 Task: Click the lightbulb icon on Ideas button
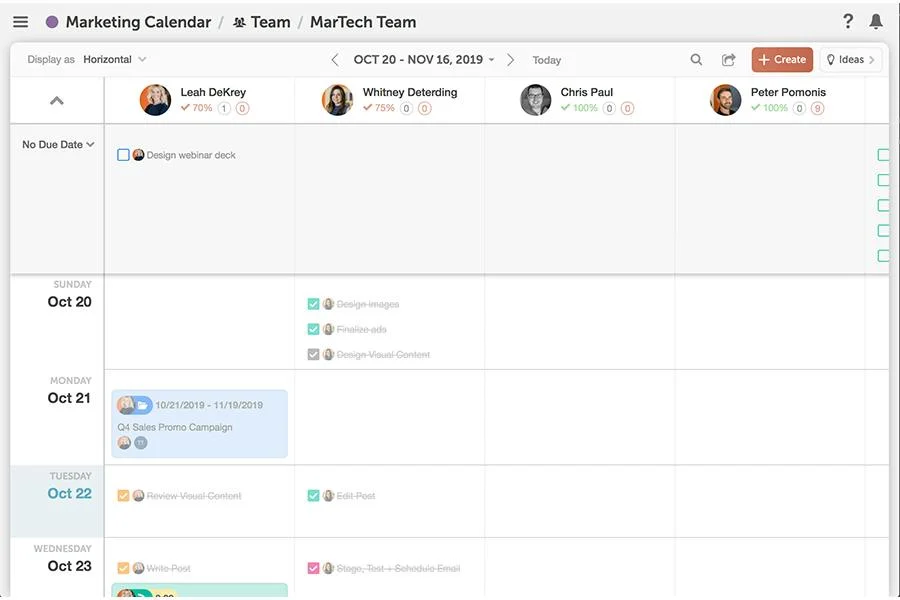tap(831, 60)
